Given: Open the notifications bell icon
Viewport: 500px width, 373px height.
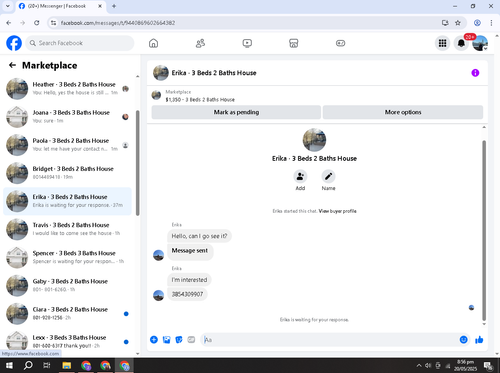Looking at the screenshot, I should [x=461, y=43].
